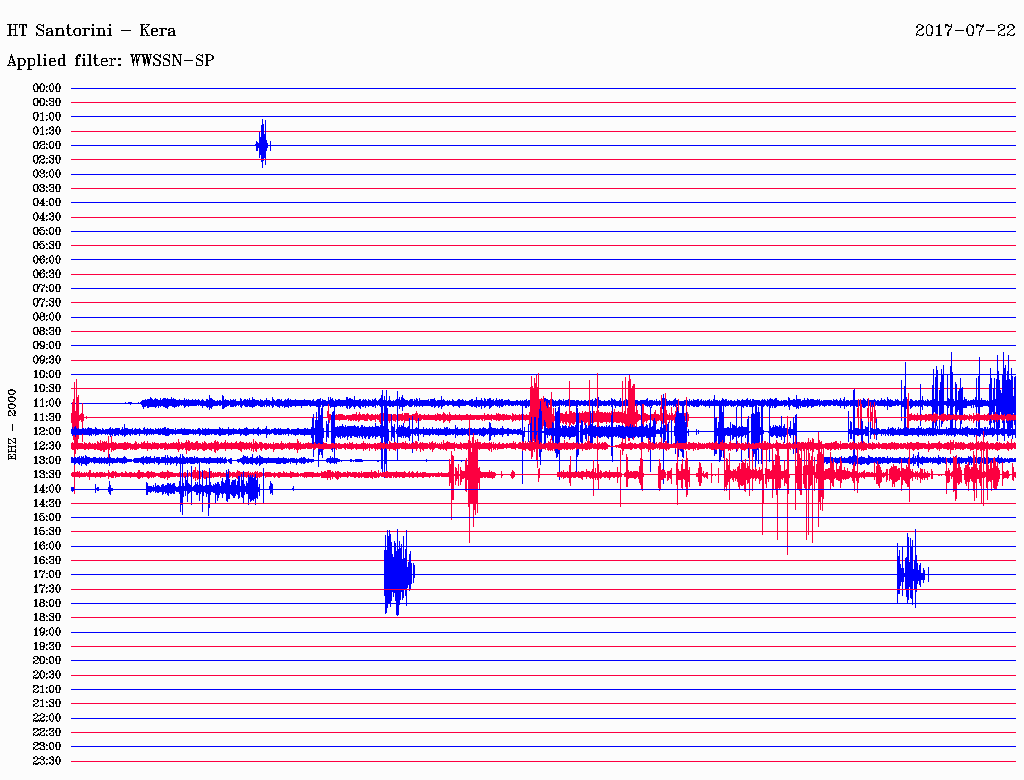Click the 02:30 time label
This screenshot has height=780, width=1024.
coord(47,159)
